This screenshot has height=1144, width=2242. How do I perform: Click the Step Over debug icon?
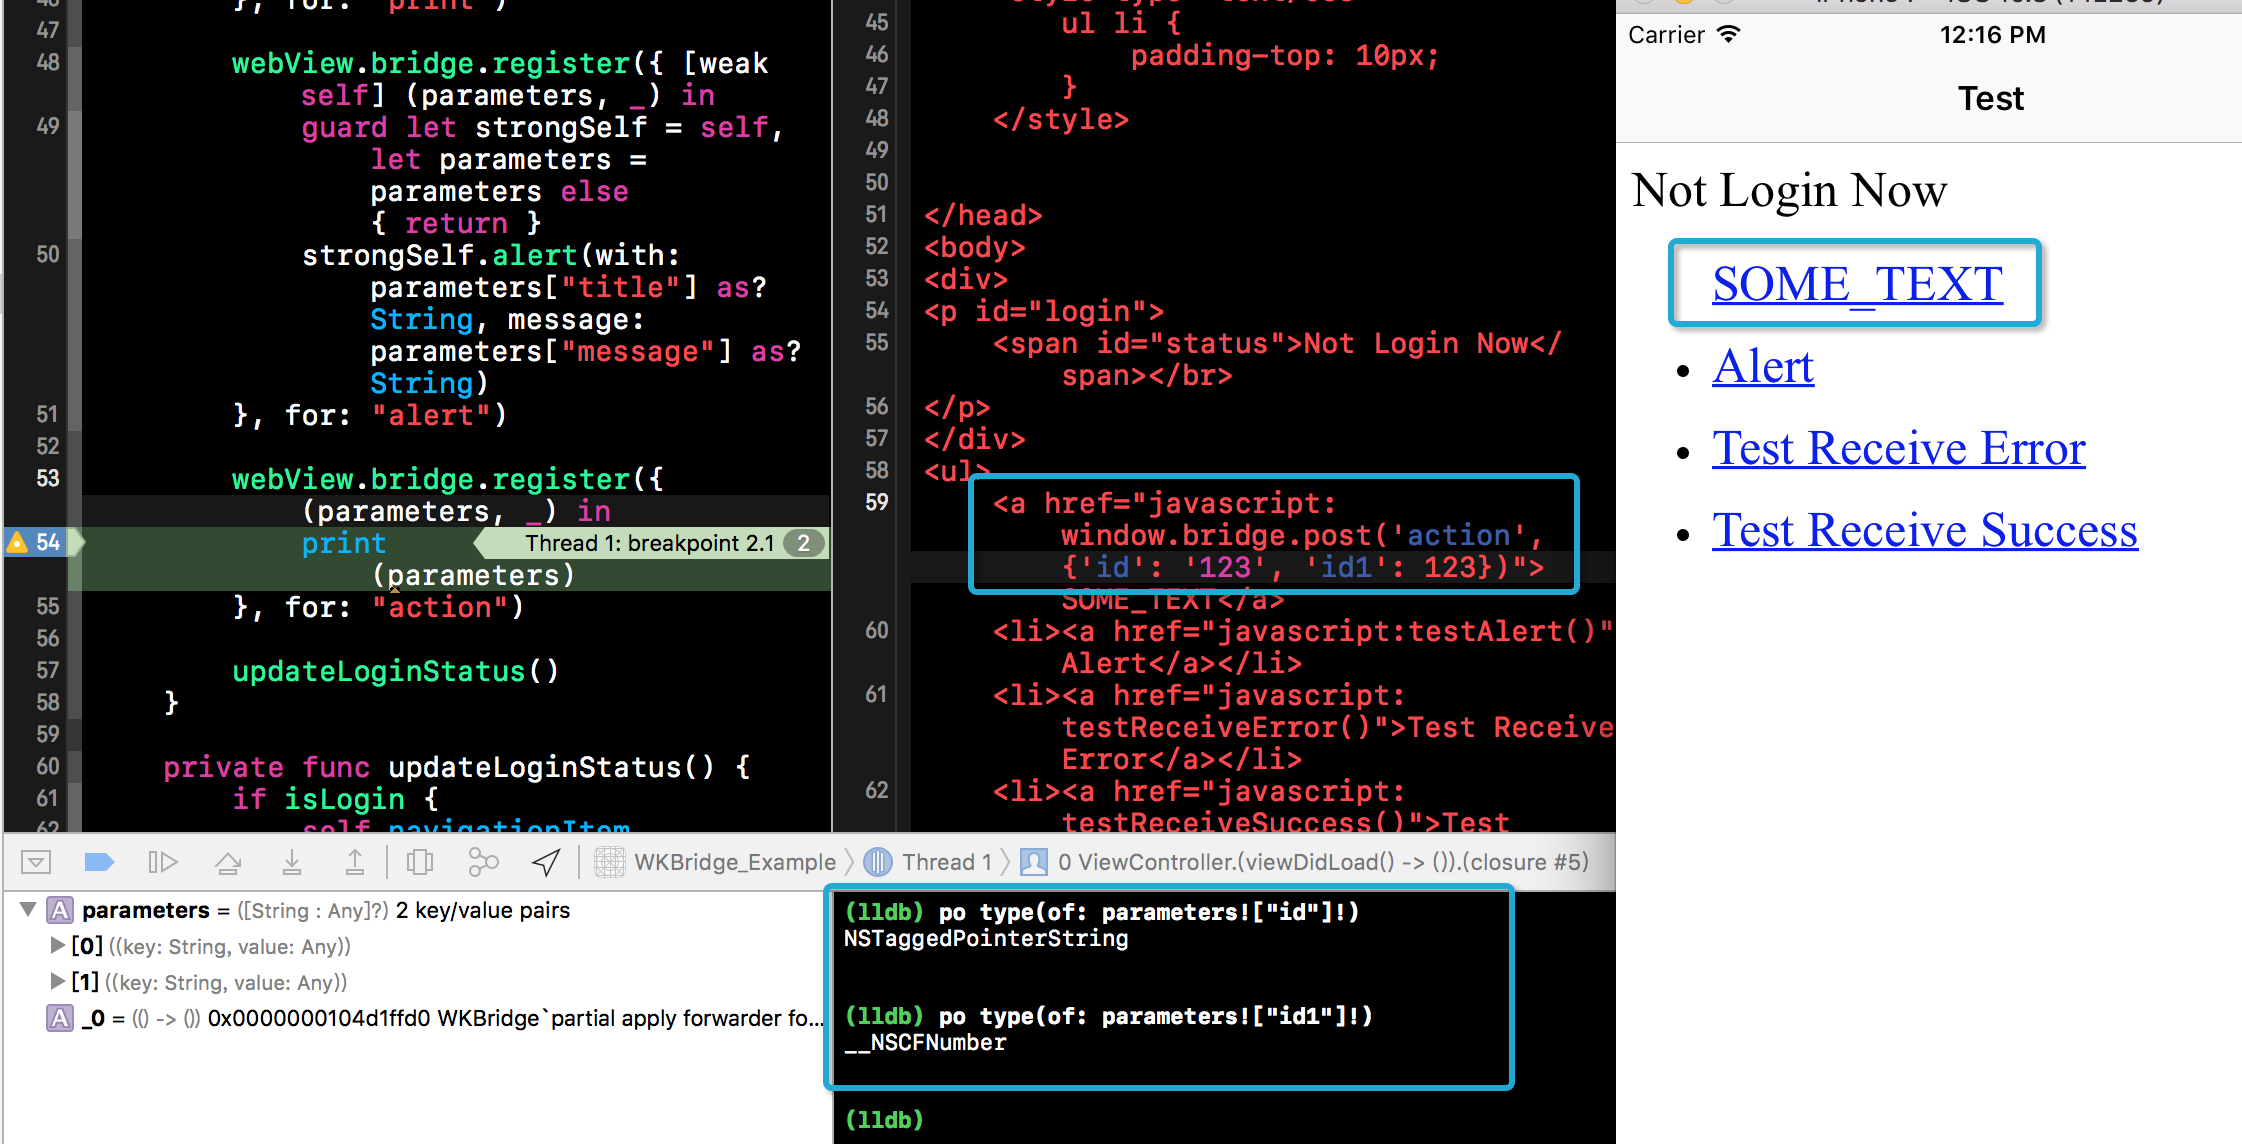tap(228, 862)
